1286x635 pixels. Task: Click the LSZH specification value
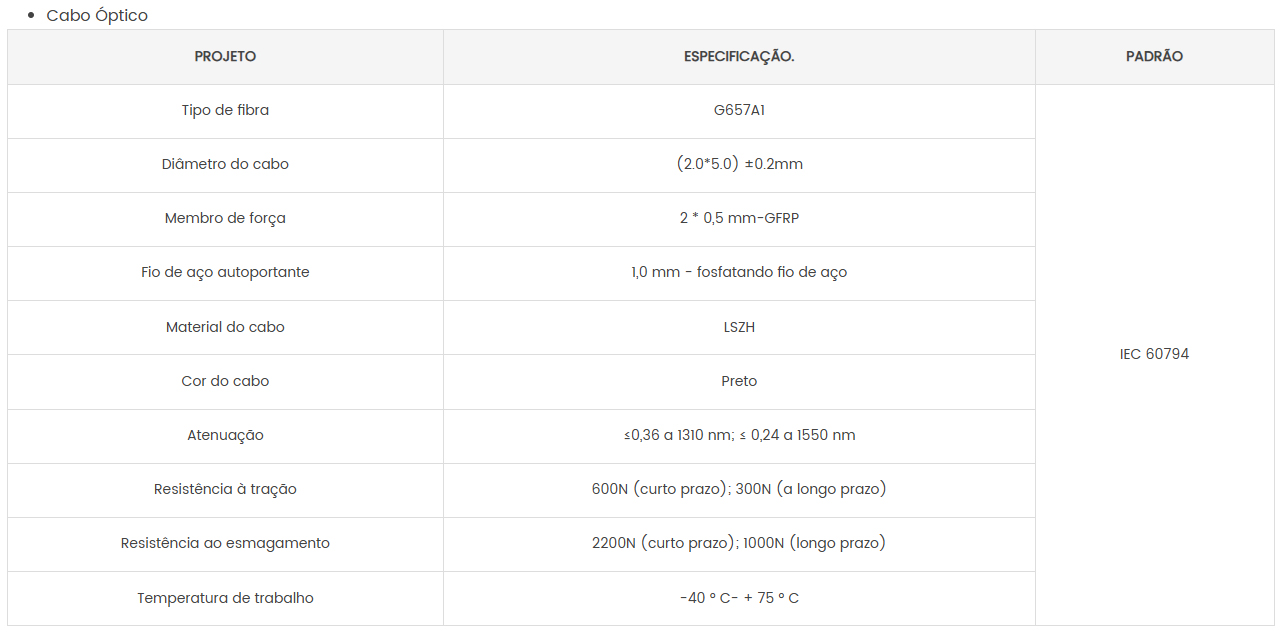coord(739,328)
